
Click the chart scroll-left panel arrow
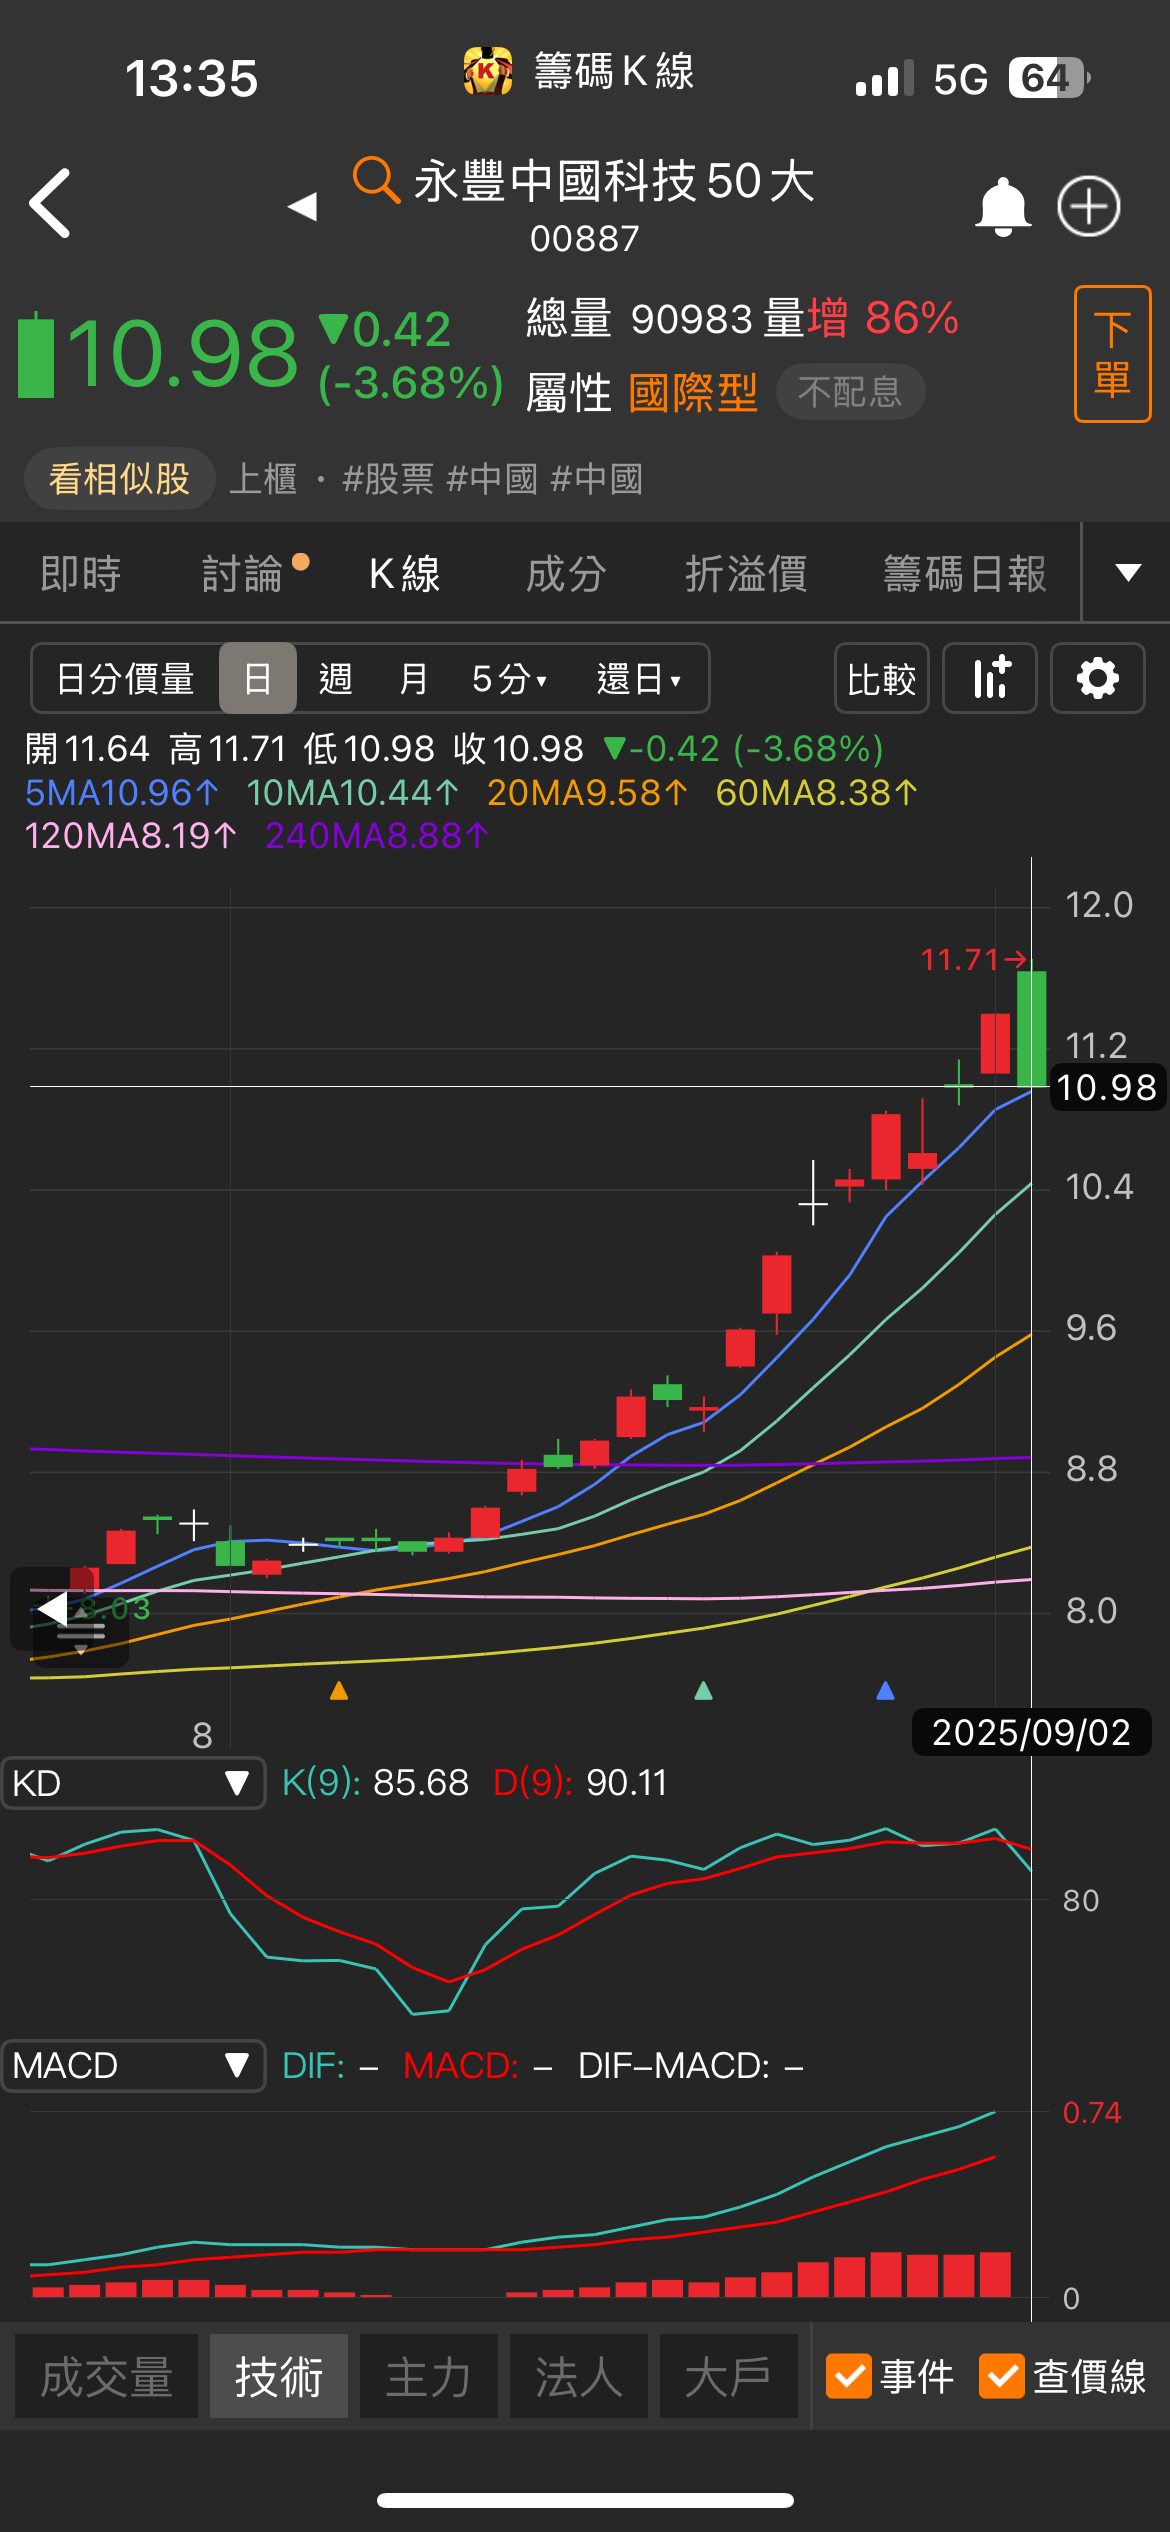pos(53,1609)
